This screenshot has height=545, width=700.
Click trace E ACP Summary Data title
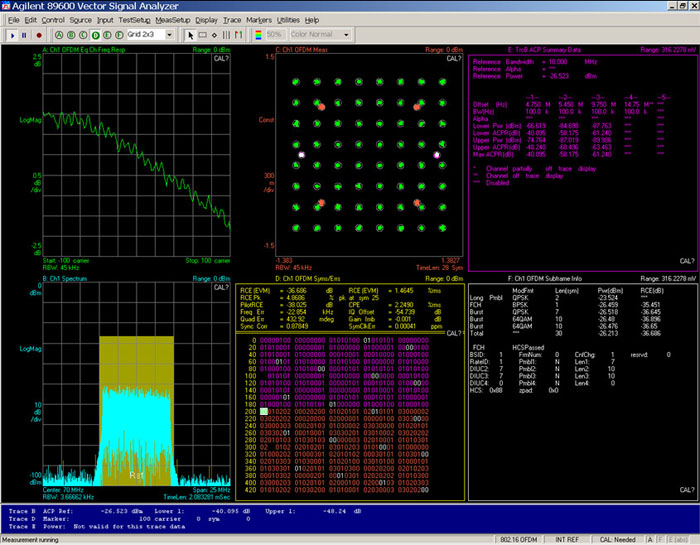pos(544,50)
